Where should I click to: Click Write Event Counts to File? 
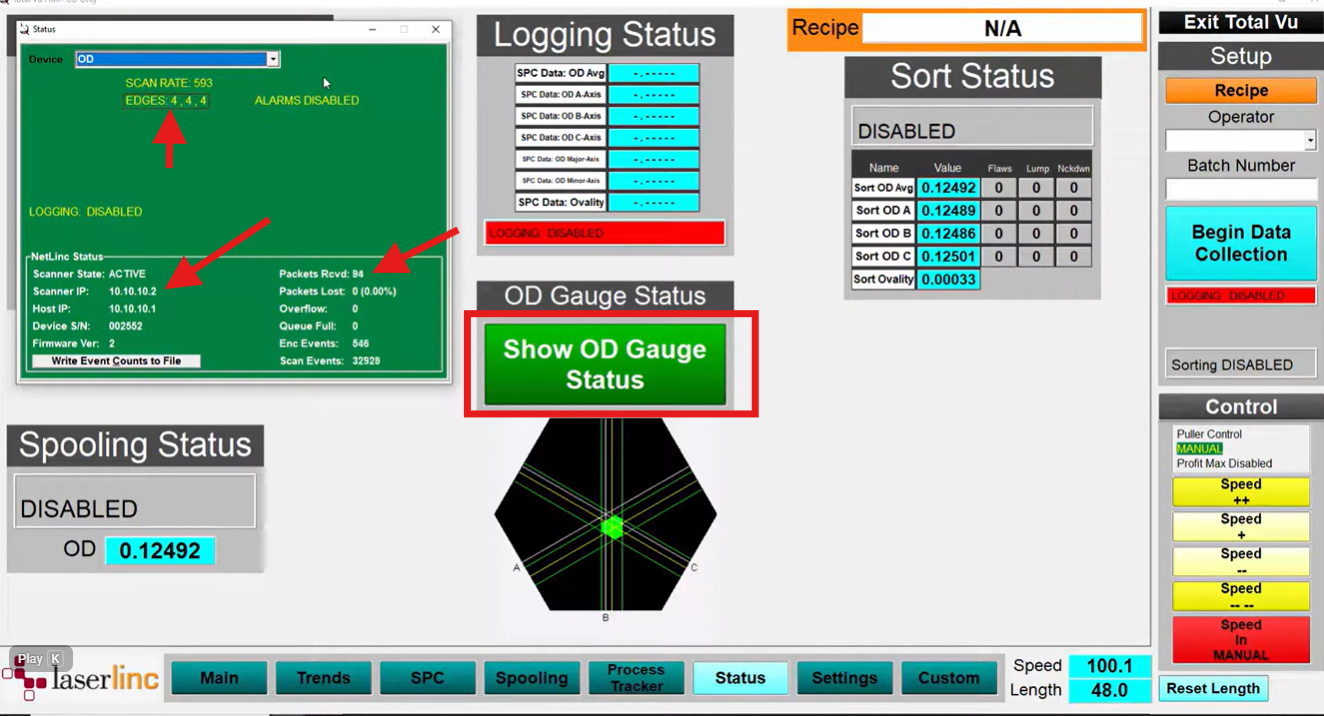(116, 361)
